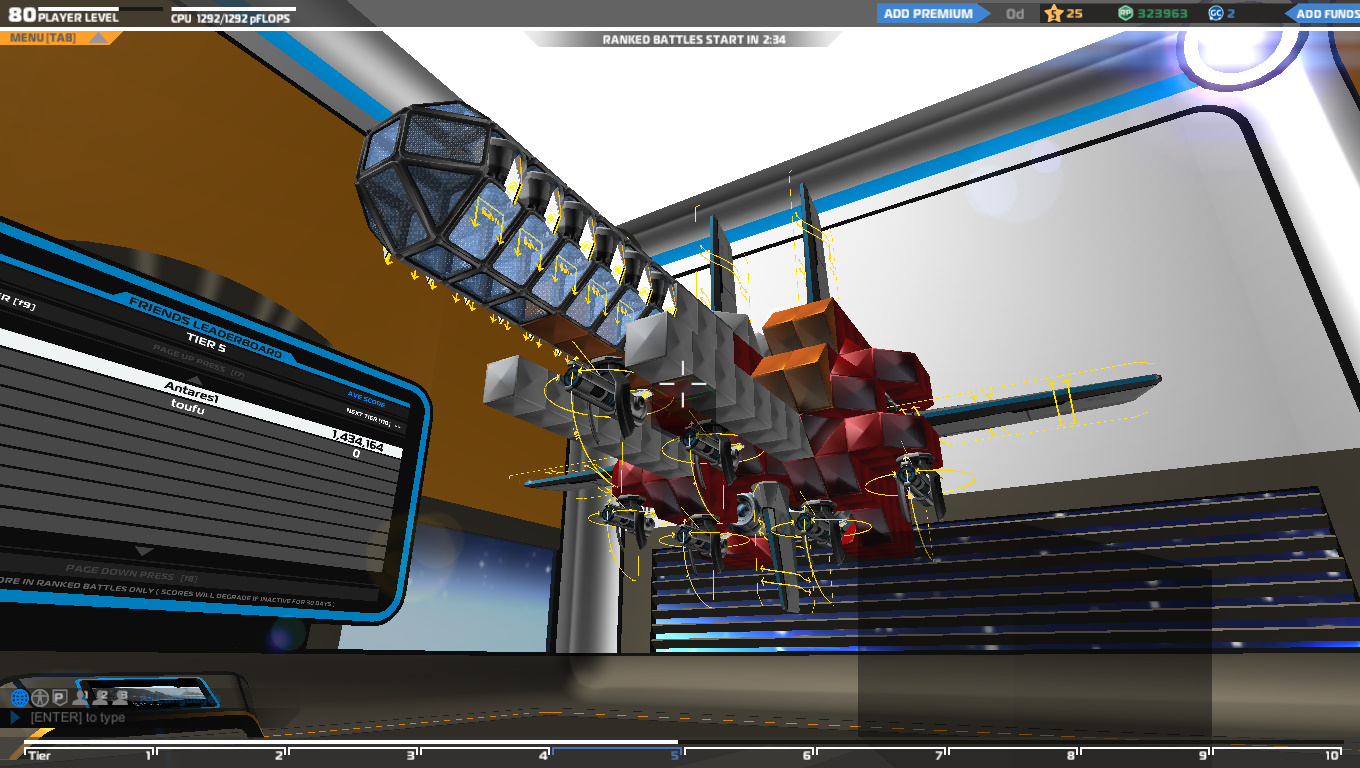Select the humanoid figure chat channel icon
Image resolution: width=1360 pixels, height=768 pixels.
[x=40, y=698]
